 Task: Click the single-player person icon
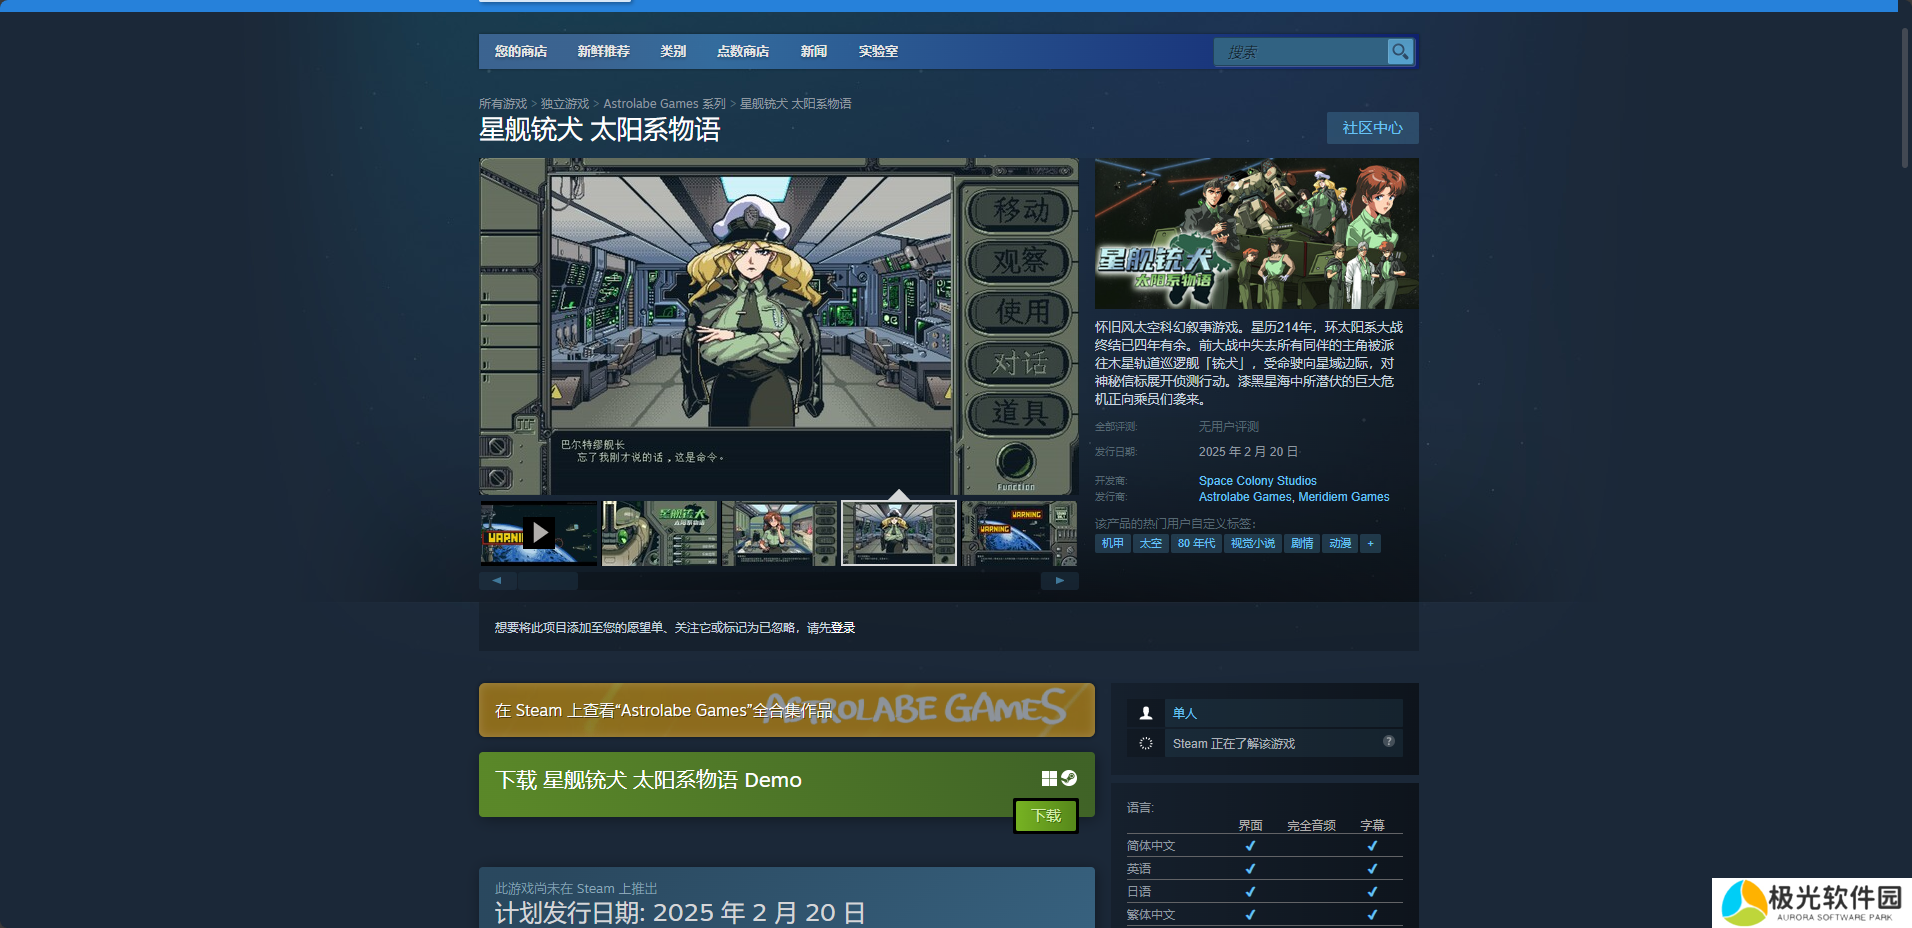(1146, 713)
